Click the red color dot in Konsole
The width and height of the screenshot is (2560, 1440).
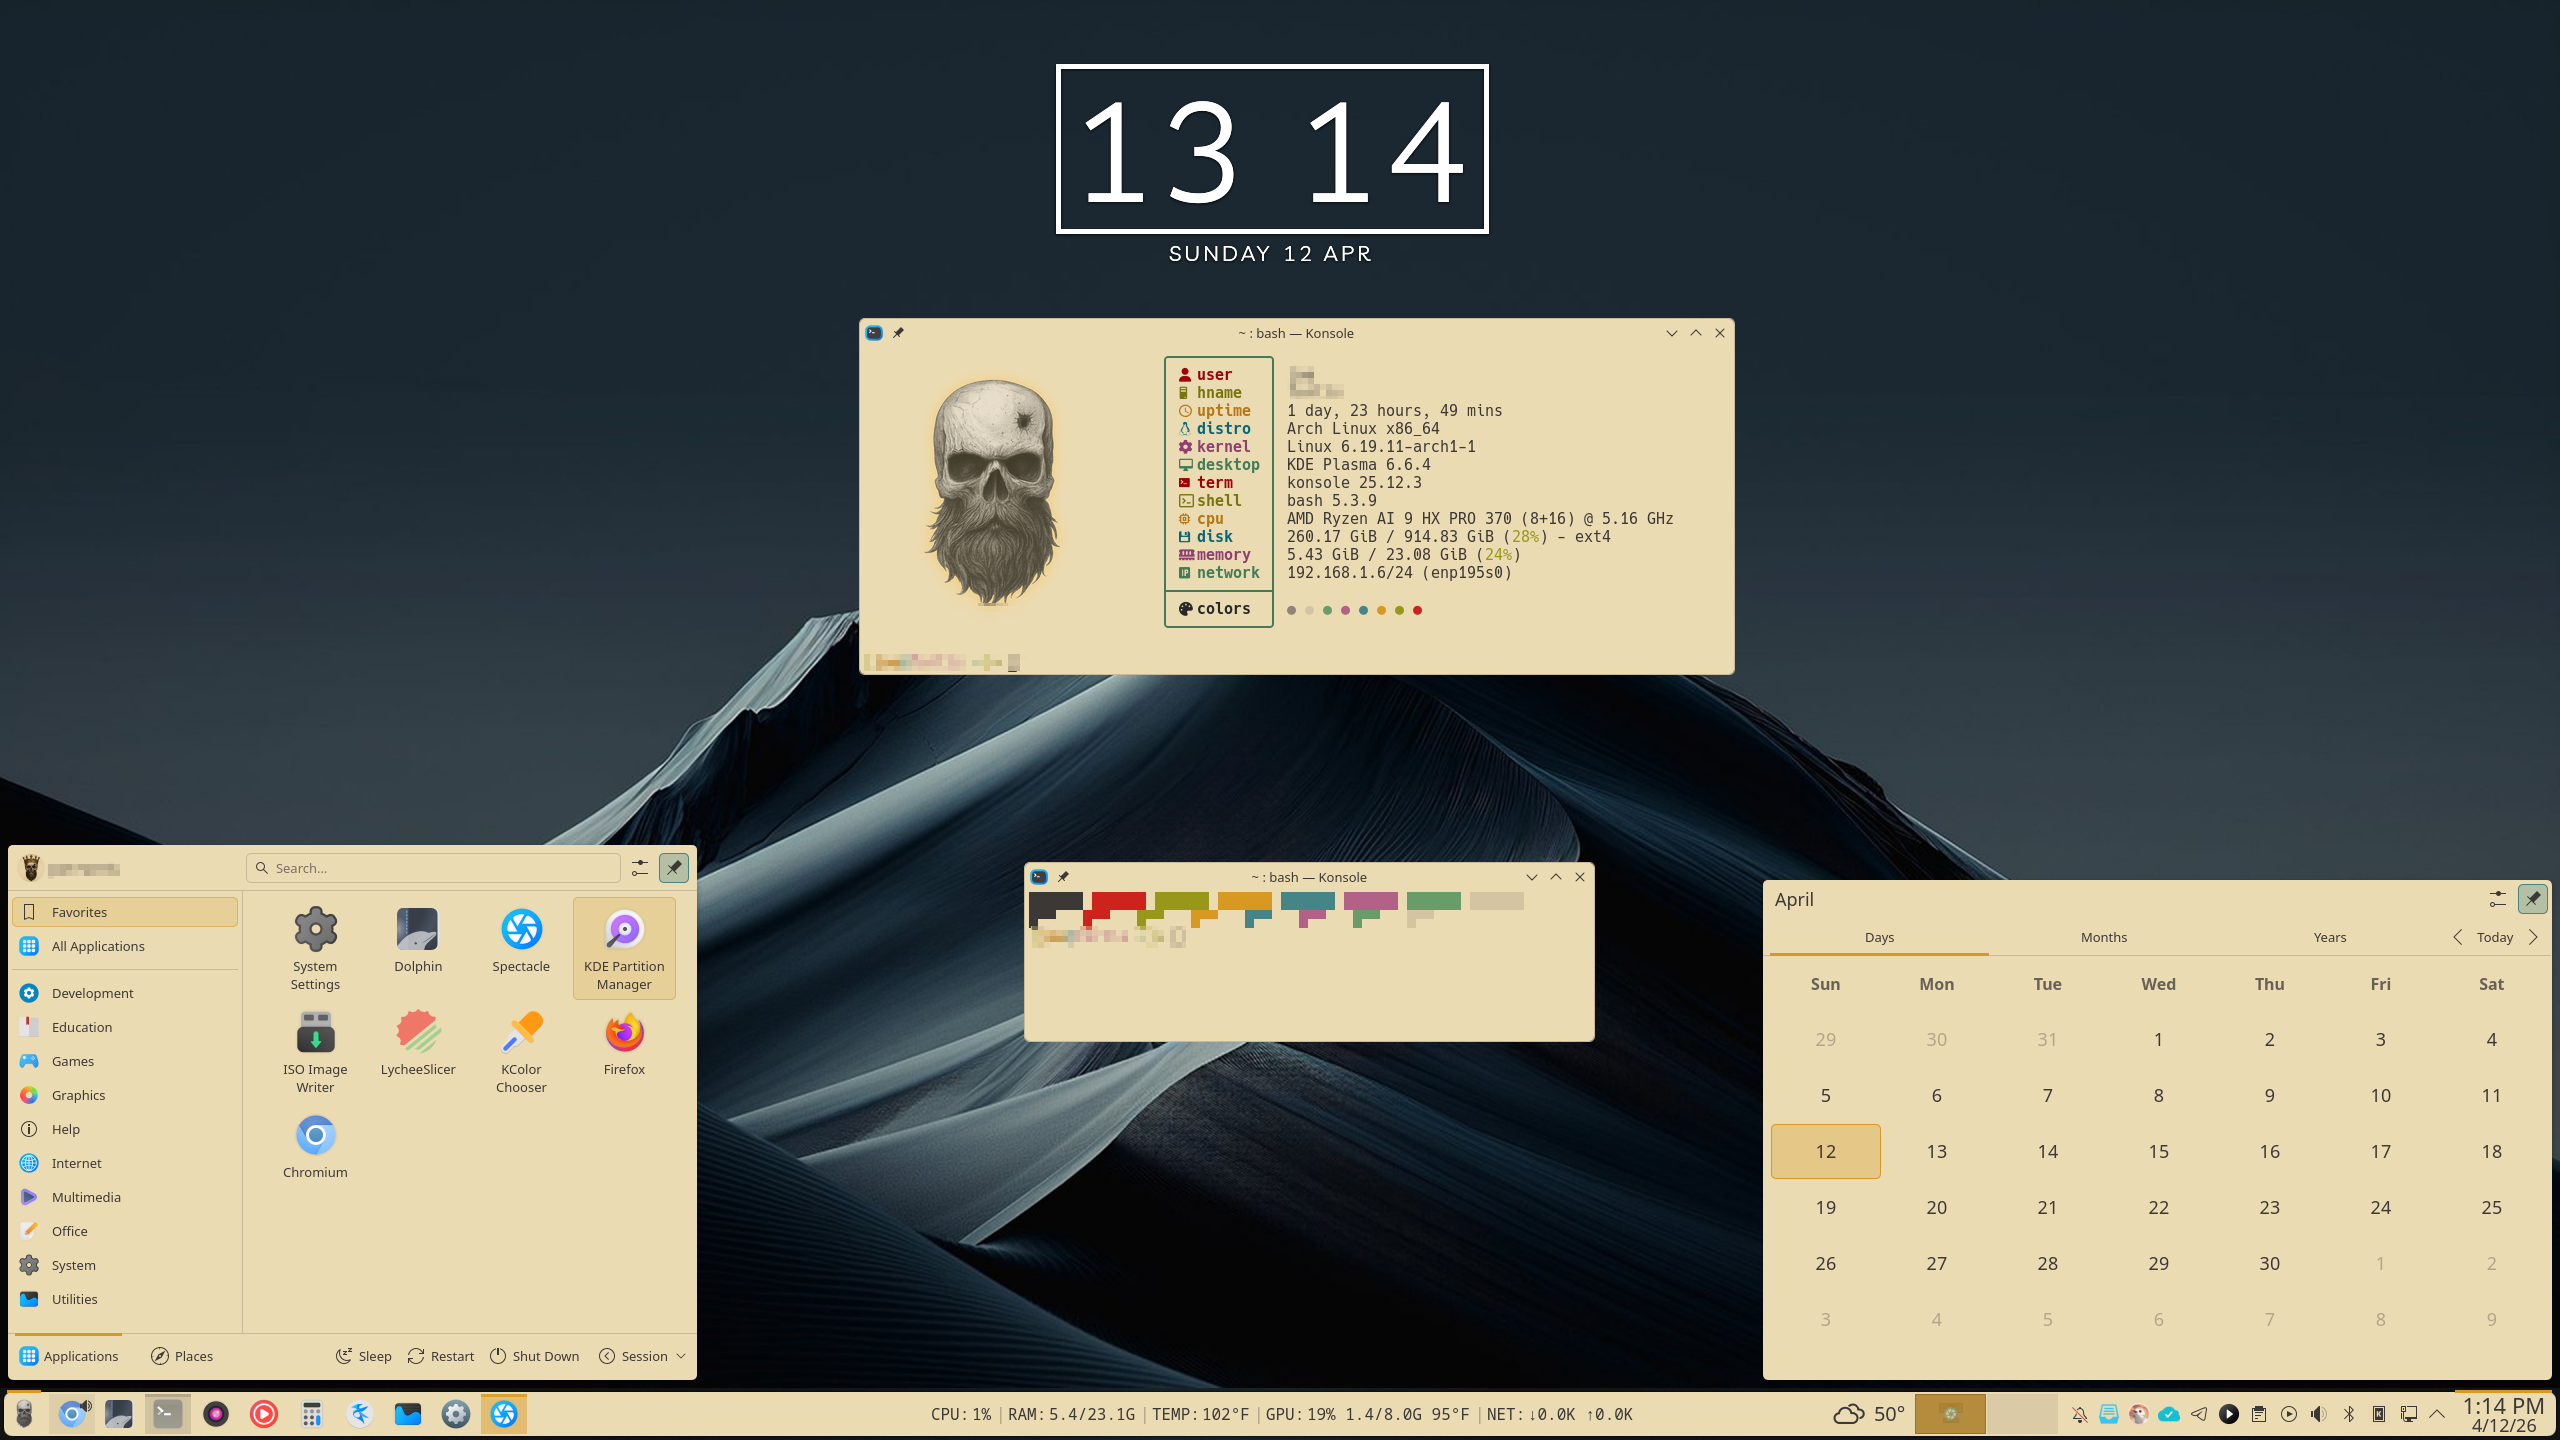[1417, 610]
